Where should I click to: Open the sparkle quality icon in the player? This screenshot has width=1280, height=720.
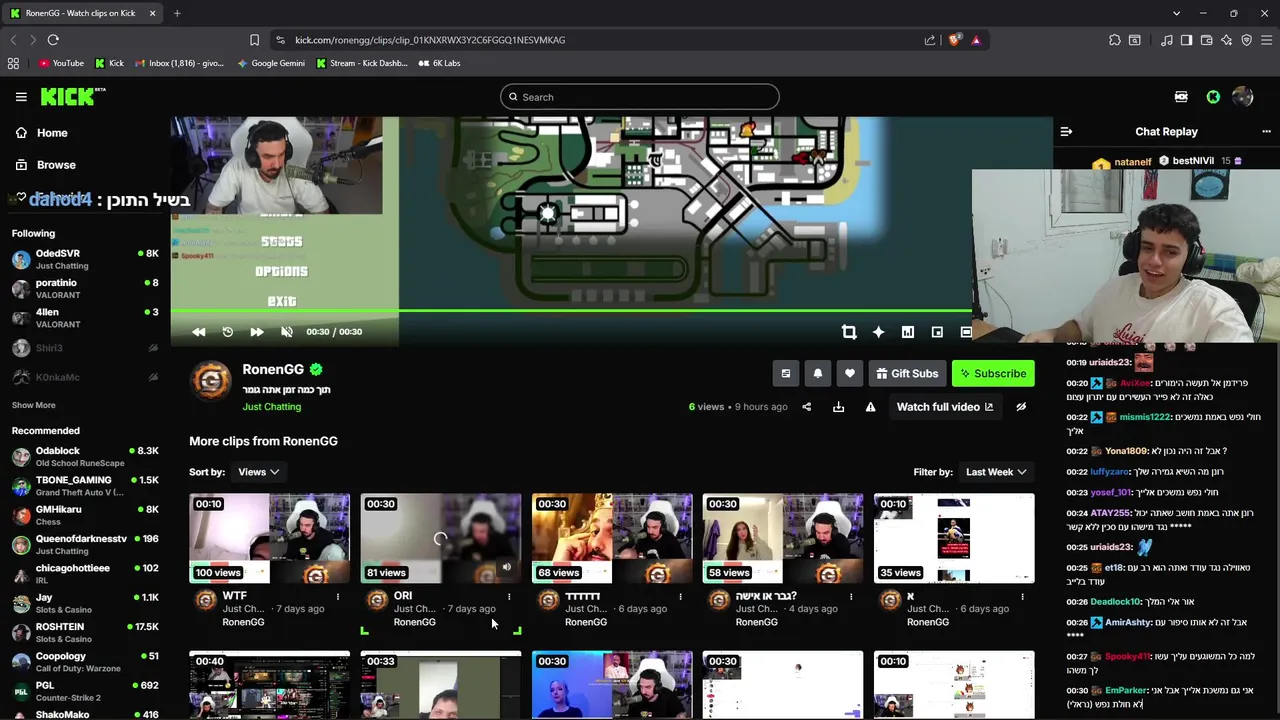(x=878, y=332)
